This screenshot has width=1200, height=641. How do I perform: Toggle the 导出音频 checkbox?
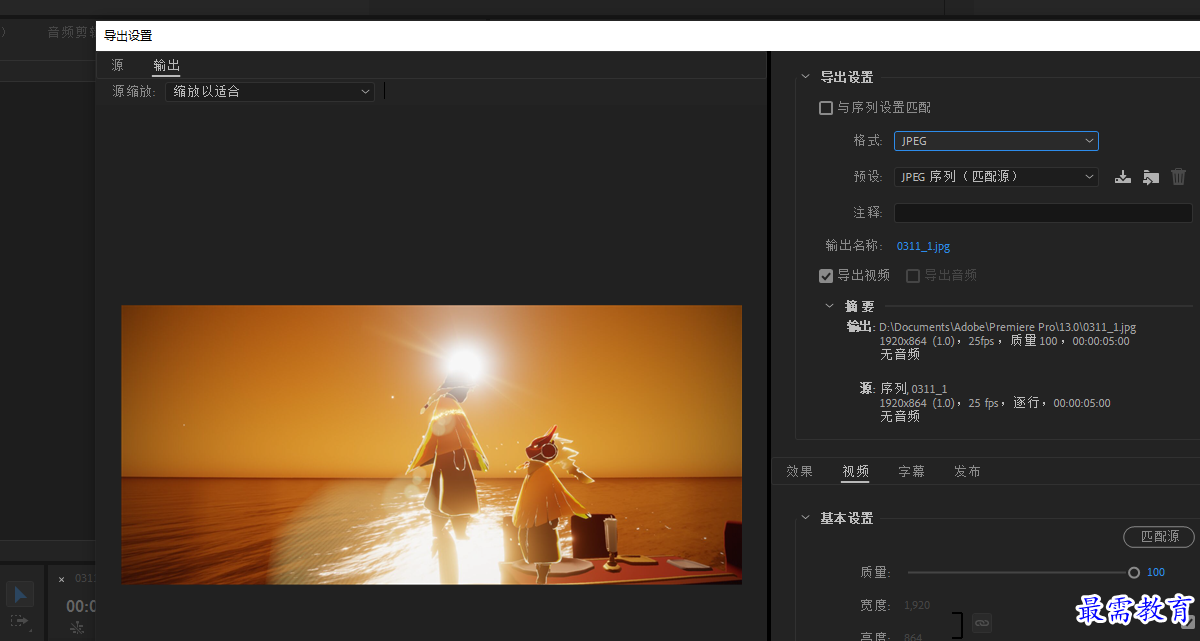[x=913, y=276]
